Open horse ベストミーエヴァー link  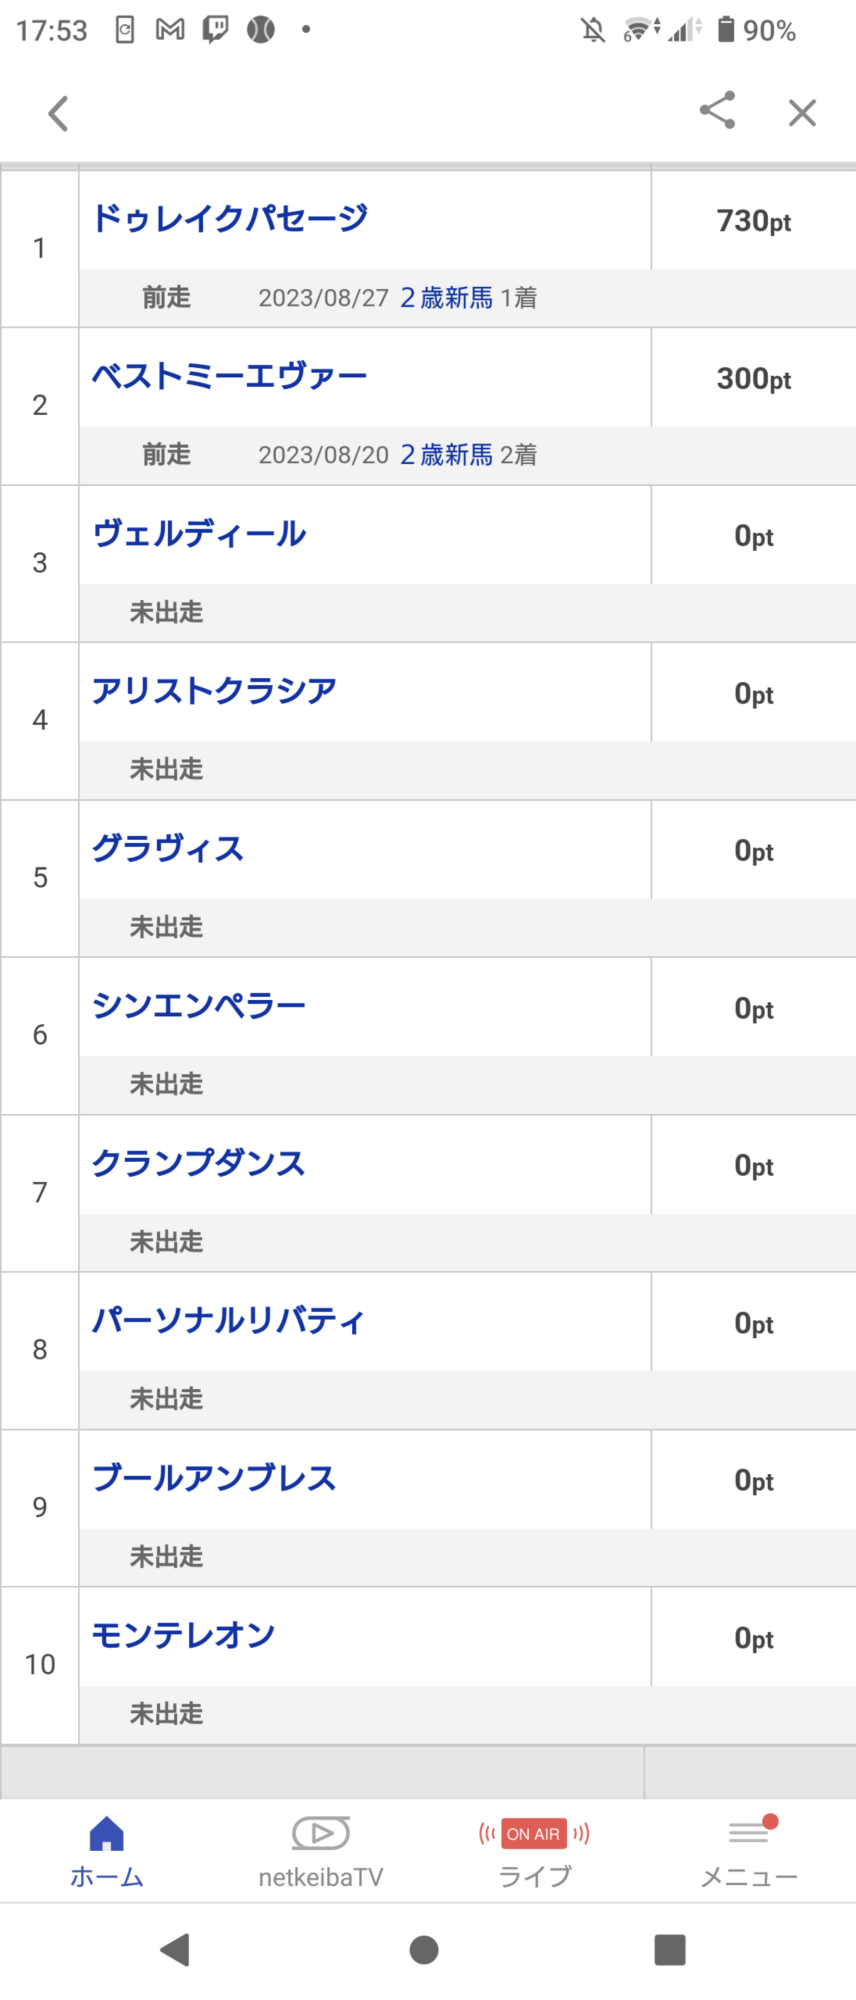coord(230,376)
